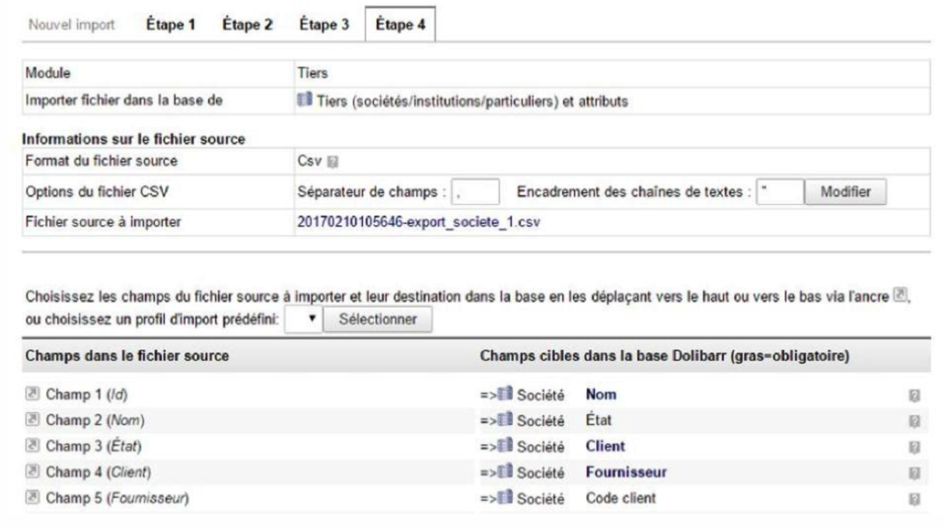The height and width of the screenshot is (527, 945).
Task: Click into the Séparateur de champs field
Action: (475, 192)
